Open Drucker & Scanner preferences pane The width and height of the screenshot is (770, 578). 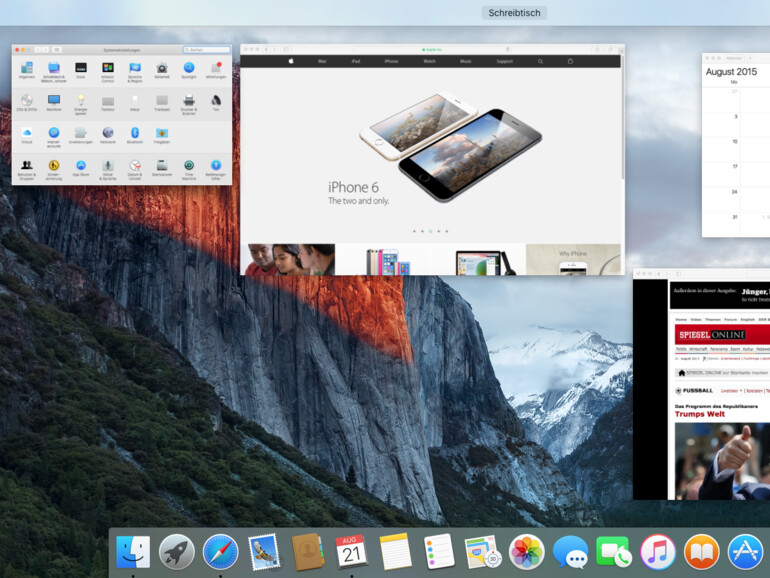coord(189,104)
